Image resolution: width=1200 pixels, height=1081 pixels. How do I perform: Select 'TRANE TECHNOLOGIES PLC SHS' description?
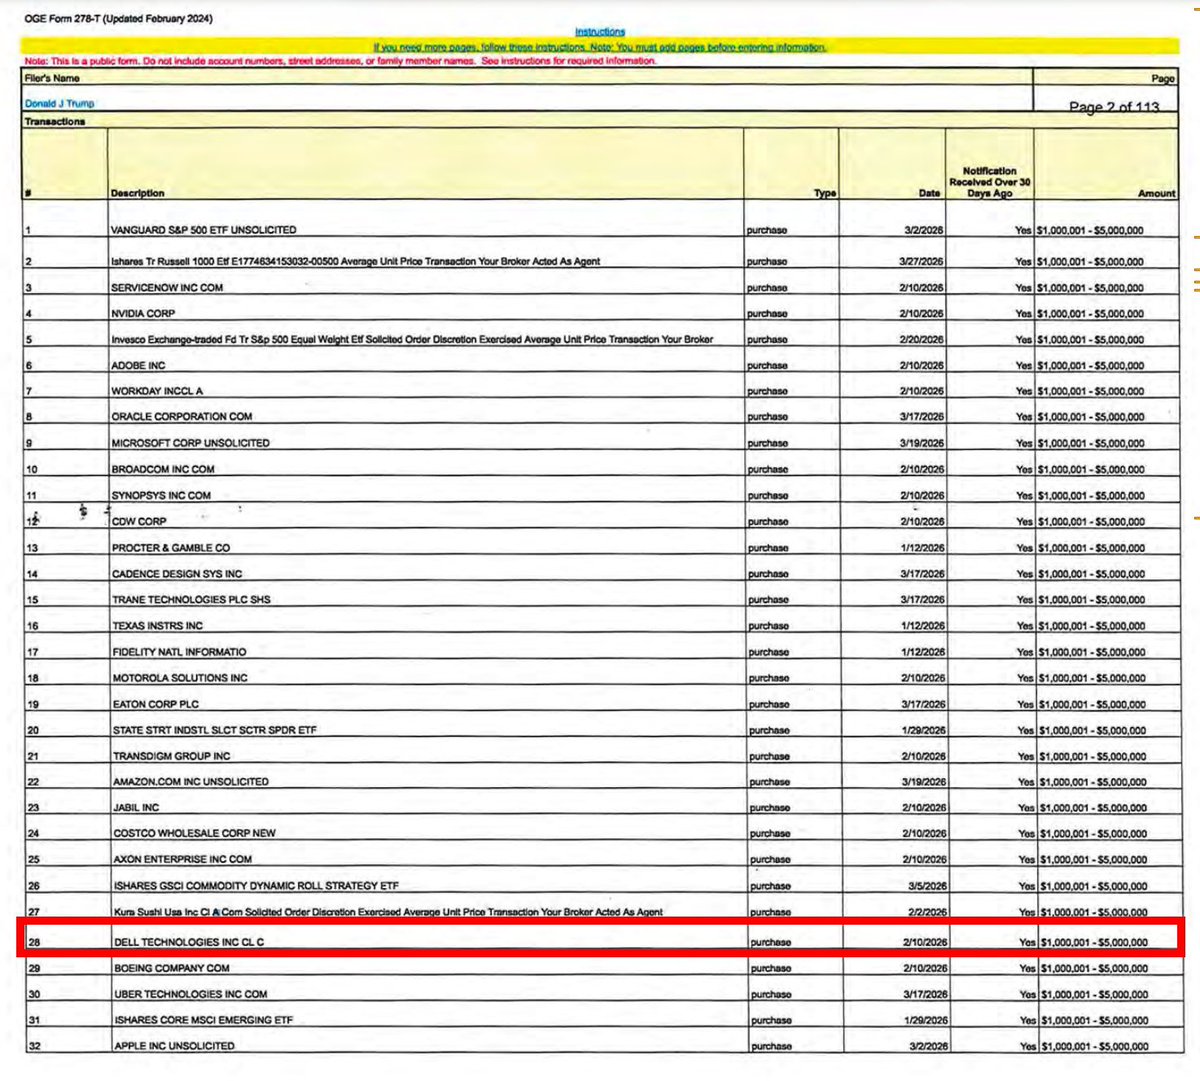click(191, 600)
